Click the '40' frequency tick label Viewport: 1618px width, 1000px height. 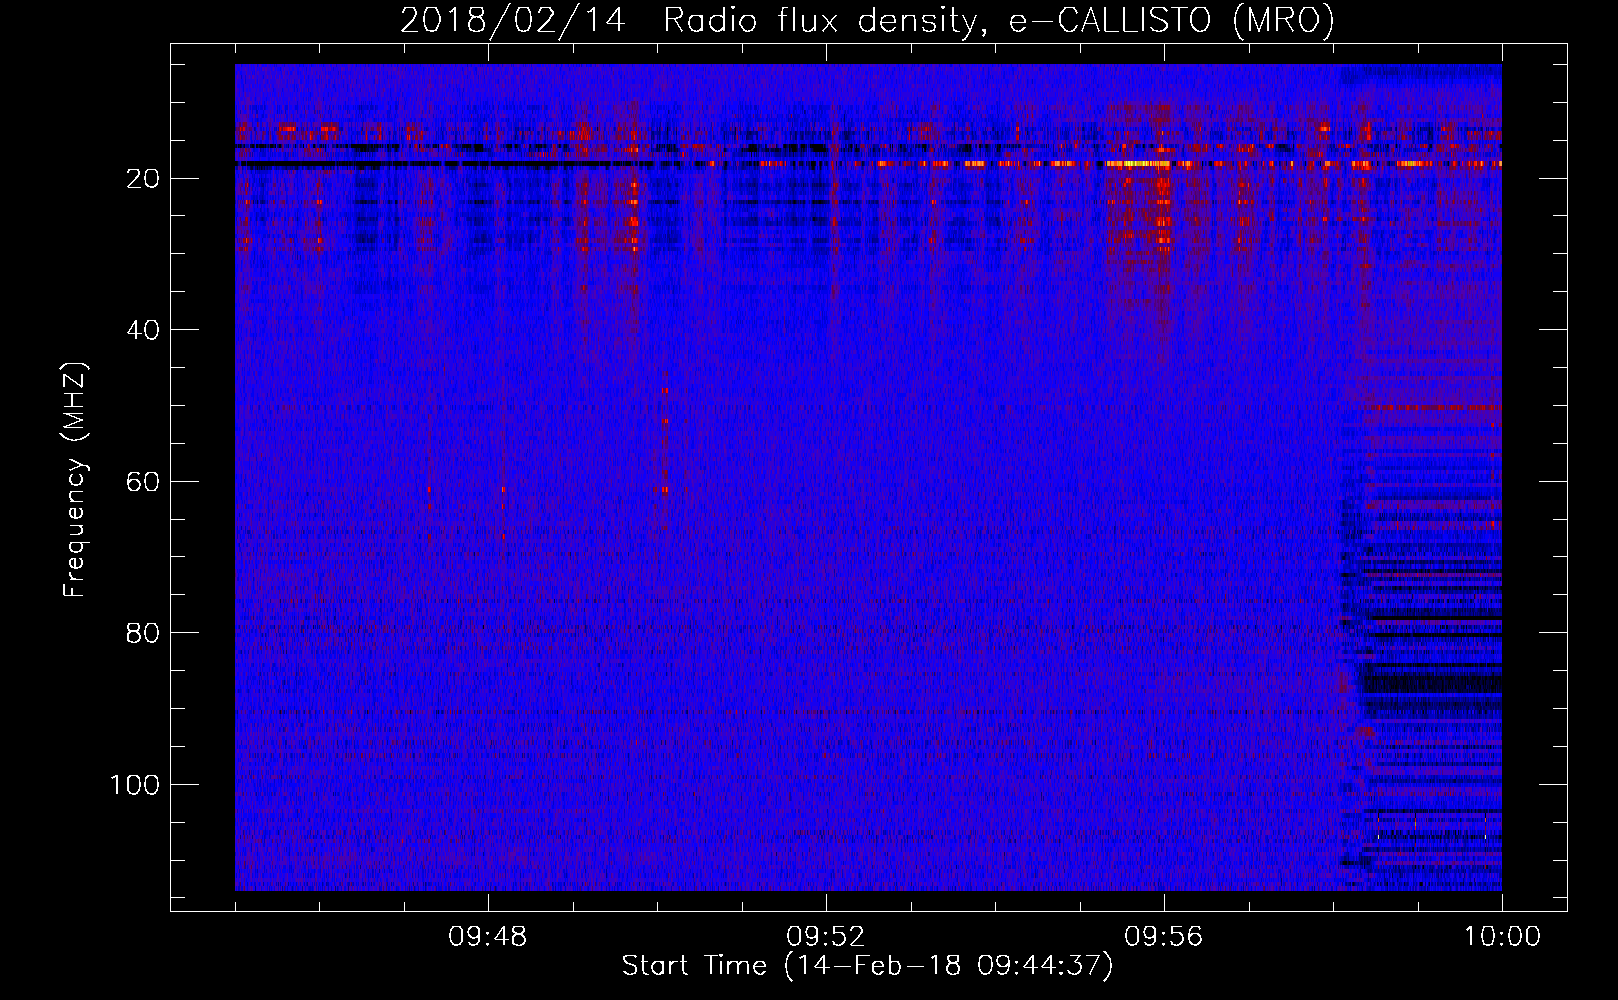(143, 330)
